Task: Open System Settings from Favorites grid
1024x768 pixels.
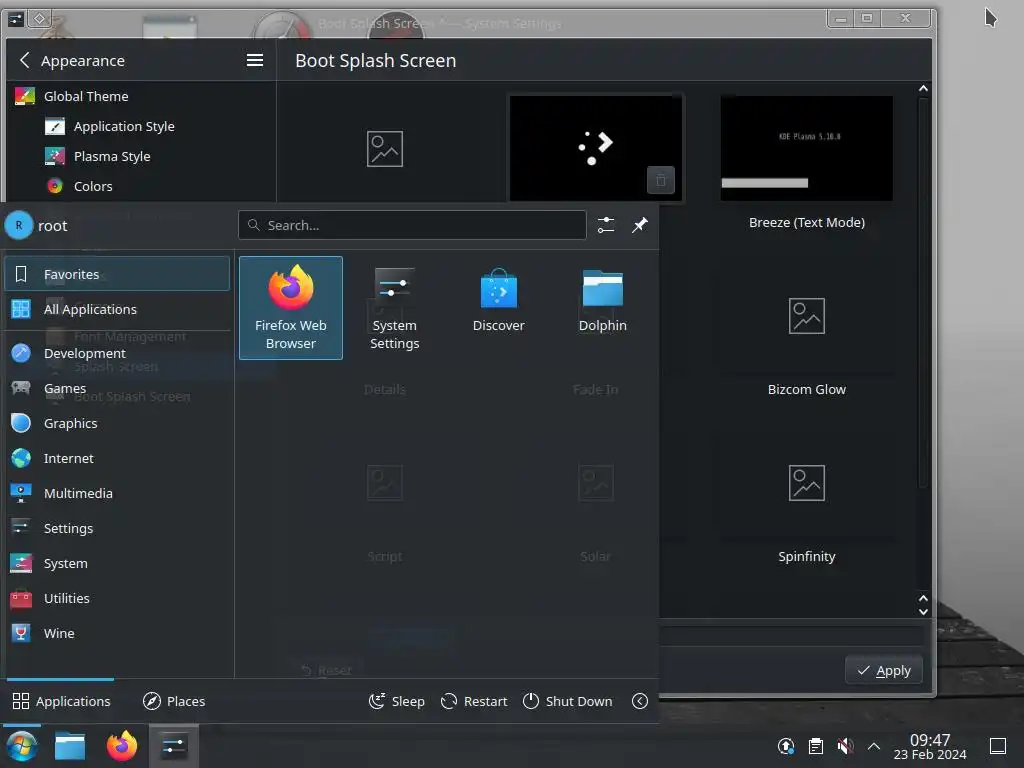Action: 394,308
